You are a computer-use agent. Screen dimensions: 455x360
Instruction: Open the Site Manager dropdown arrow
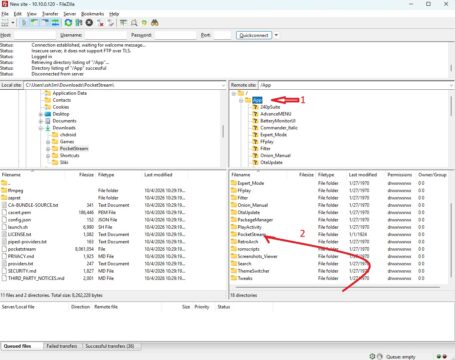[13, 23]
